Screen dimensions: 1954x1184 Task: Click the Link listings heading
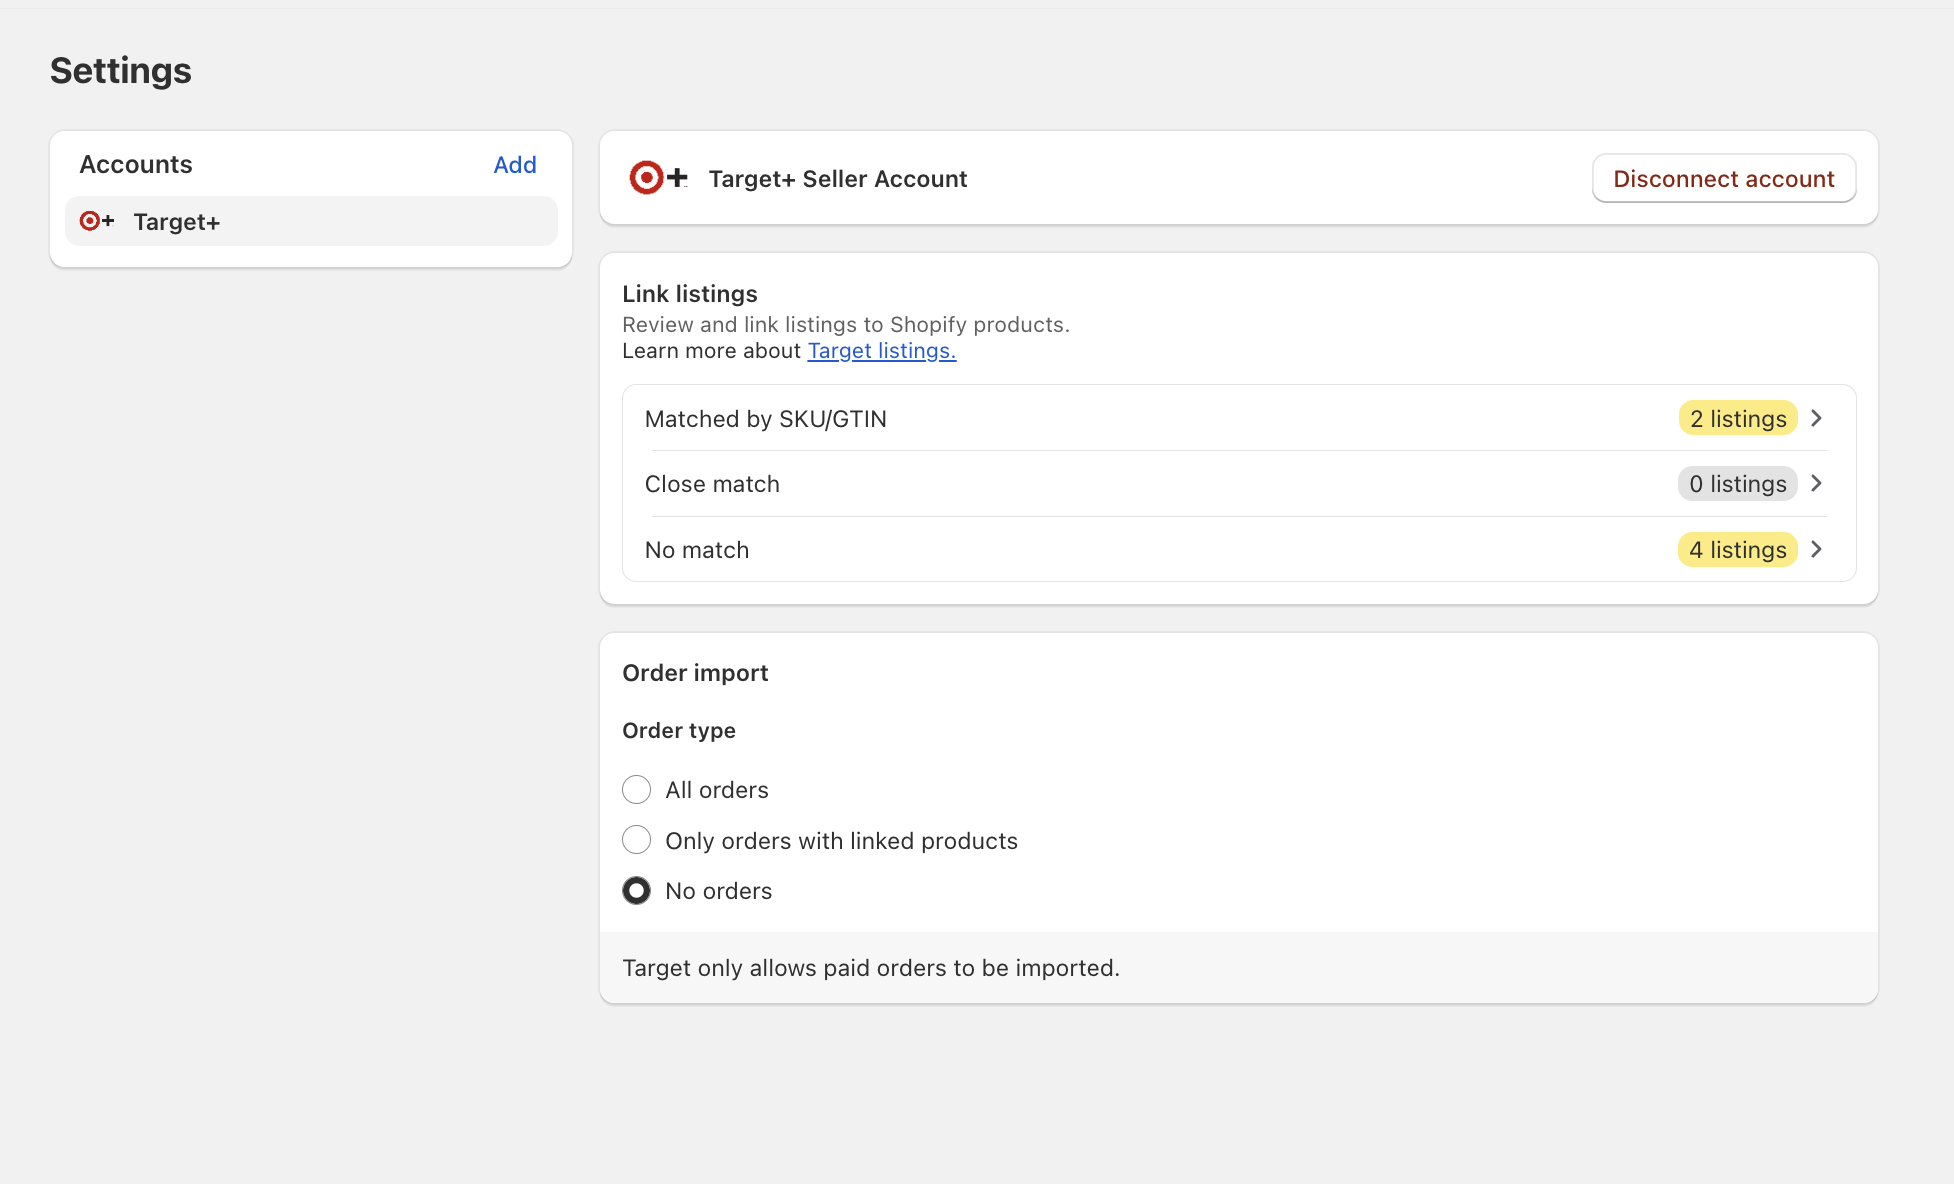[690, 294]
